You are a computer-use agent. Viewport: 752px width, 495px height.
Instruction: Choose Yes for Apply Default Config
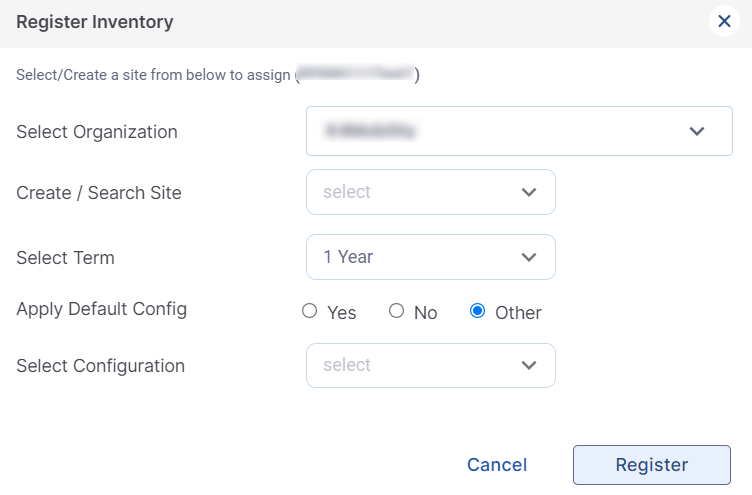[309, 311]
